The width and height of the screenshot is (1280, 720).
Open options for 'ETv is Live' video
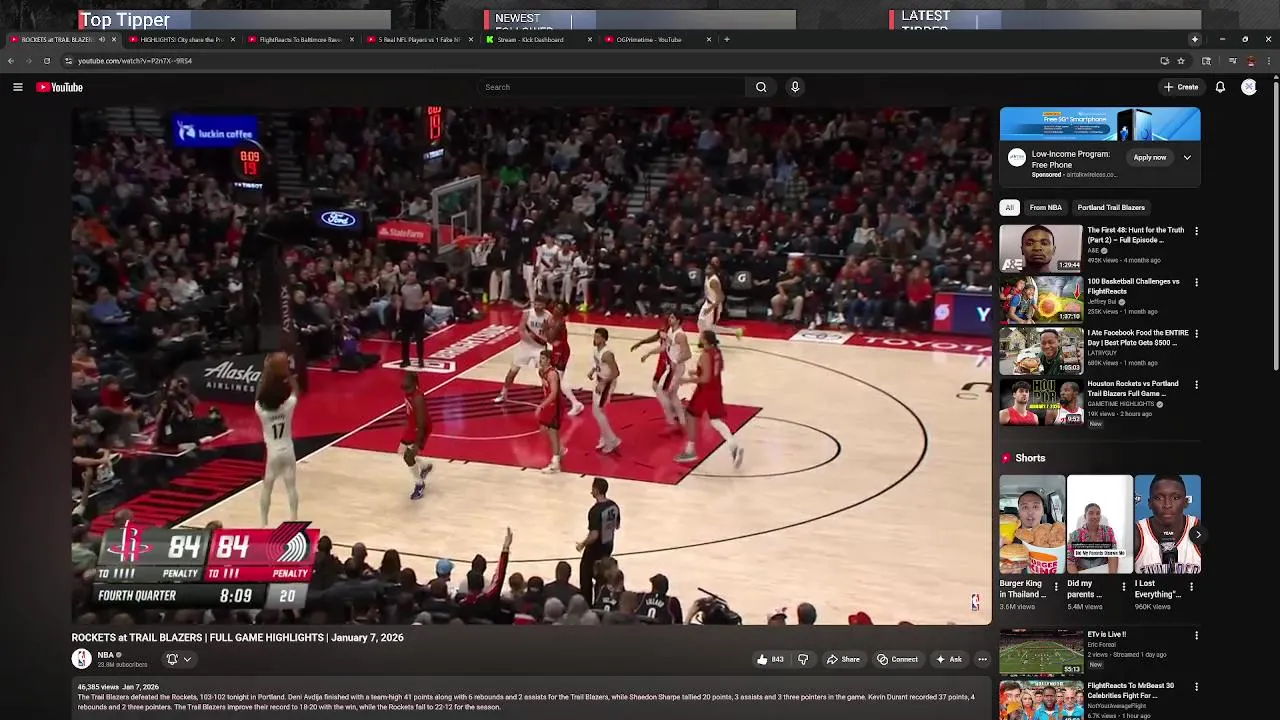[x=1196, y=635]
